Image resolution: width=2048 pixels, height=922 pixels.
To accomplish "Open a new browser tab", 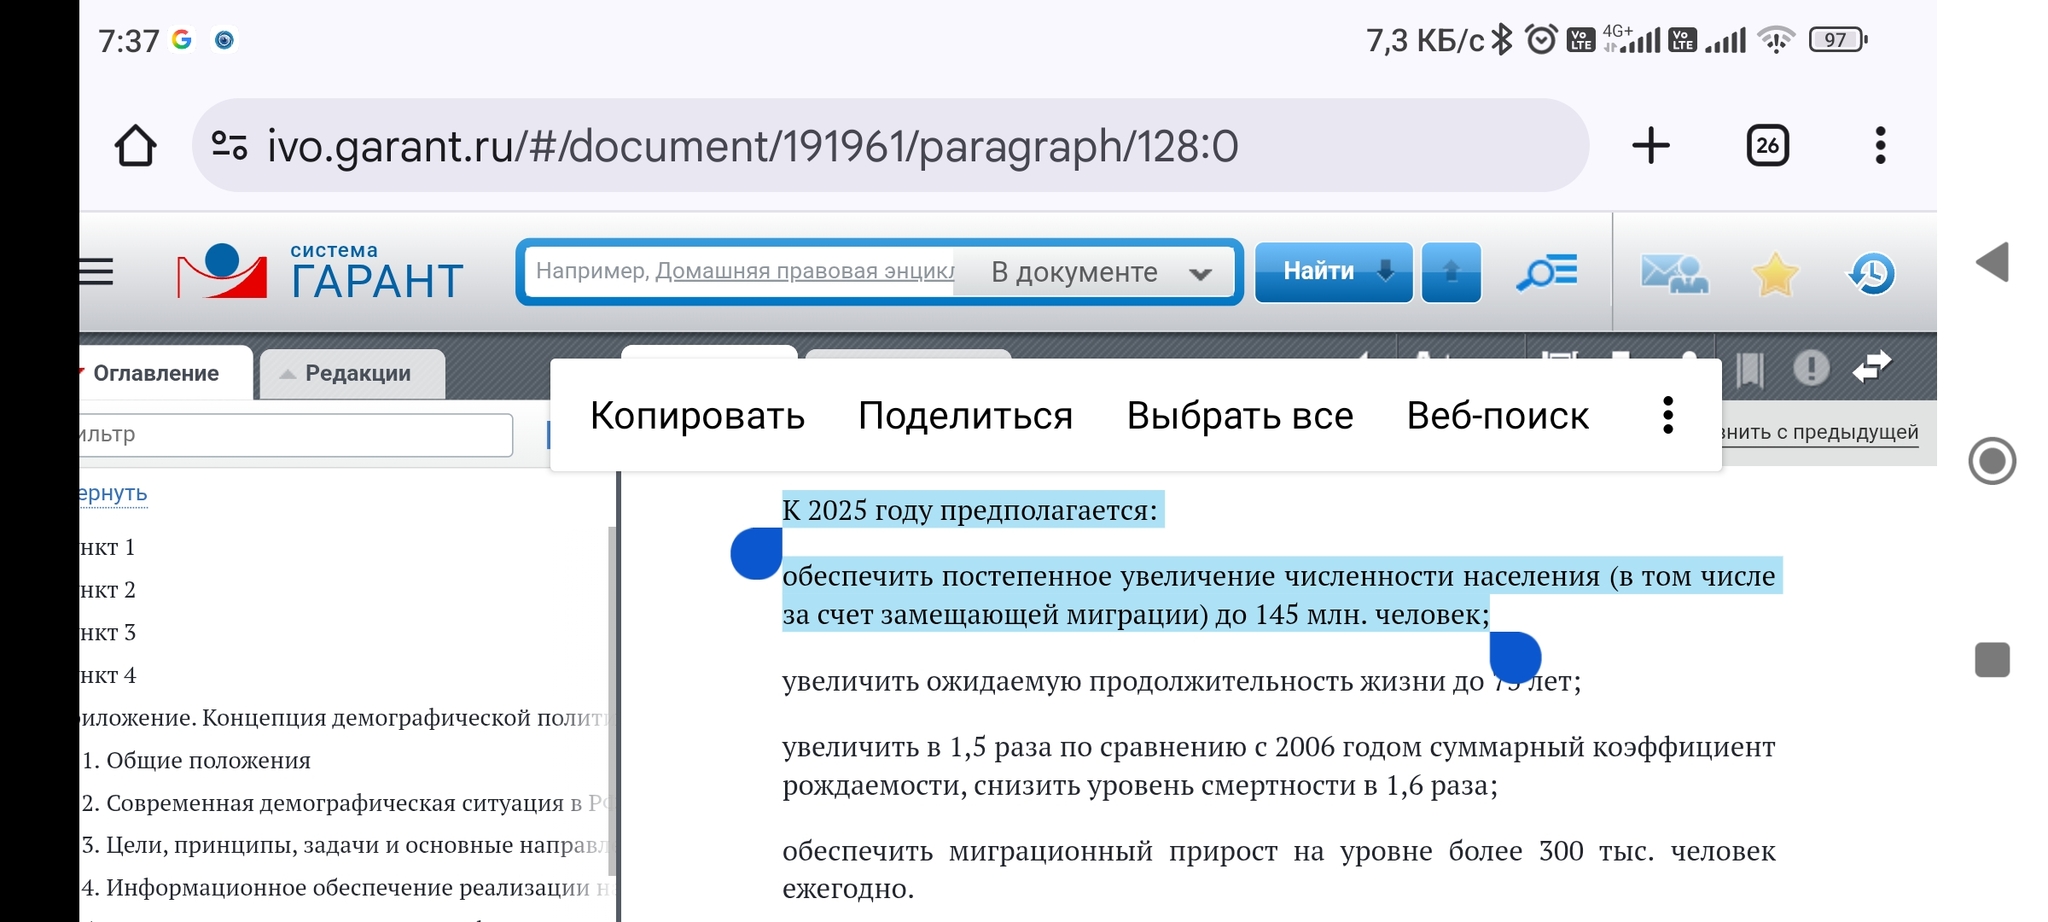I will tap(1650, 146).
